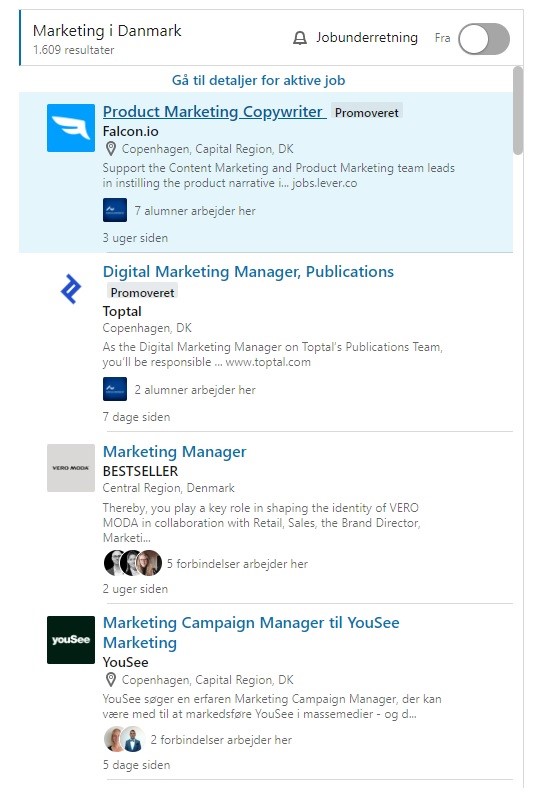Click '5 dage siden' timestamp
This screenshot has height=805, width=545.
click(137, 765)
